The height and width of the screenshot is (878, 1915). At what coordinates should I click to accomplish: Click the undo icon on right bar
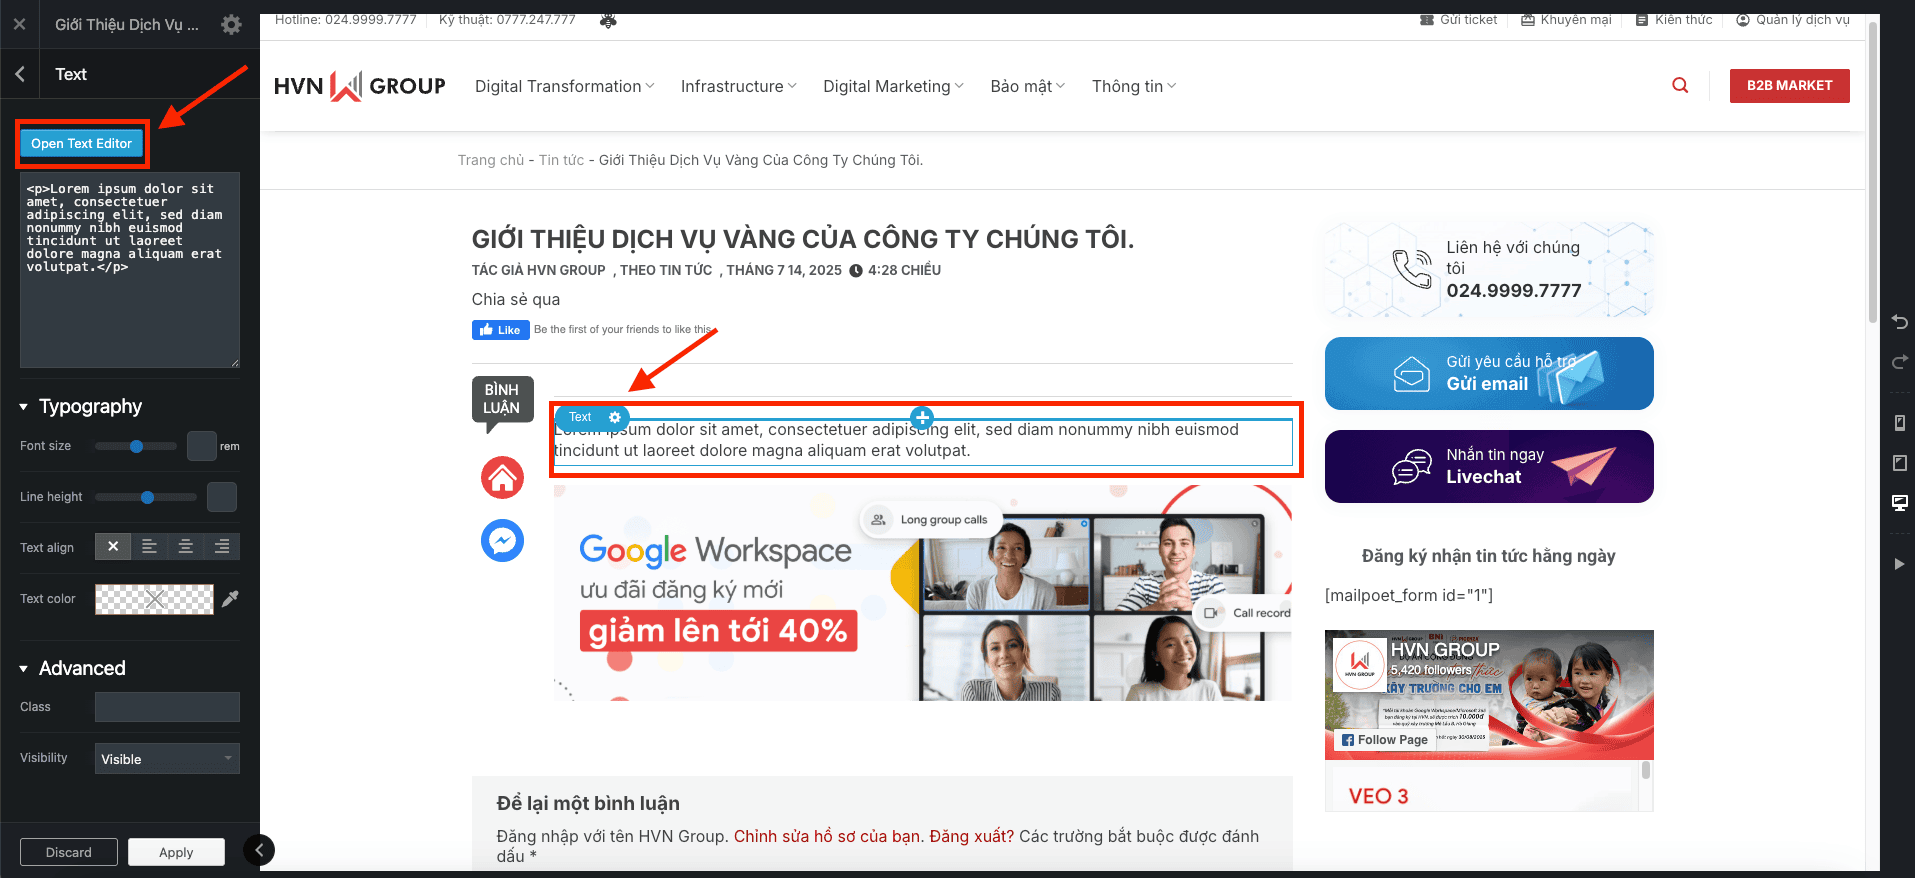coord(1899,322)
